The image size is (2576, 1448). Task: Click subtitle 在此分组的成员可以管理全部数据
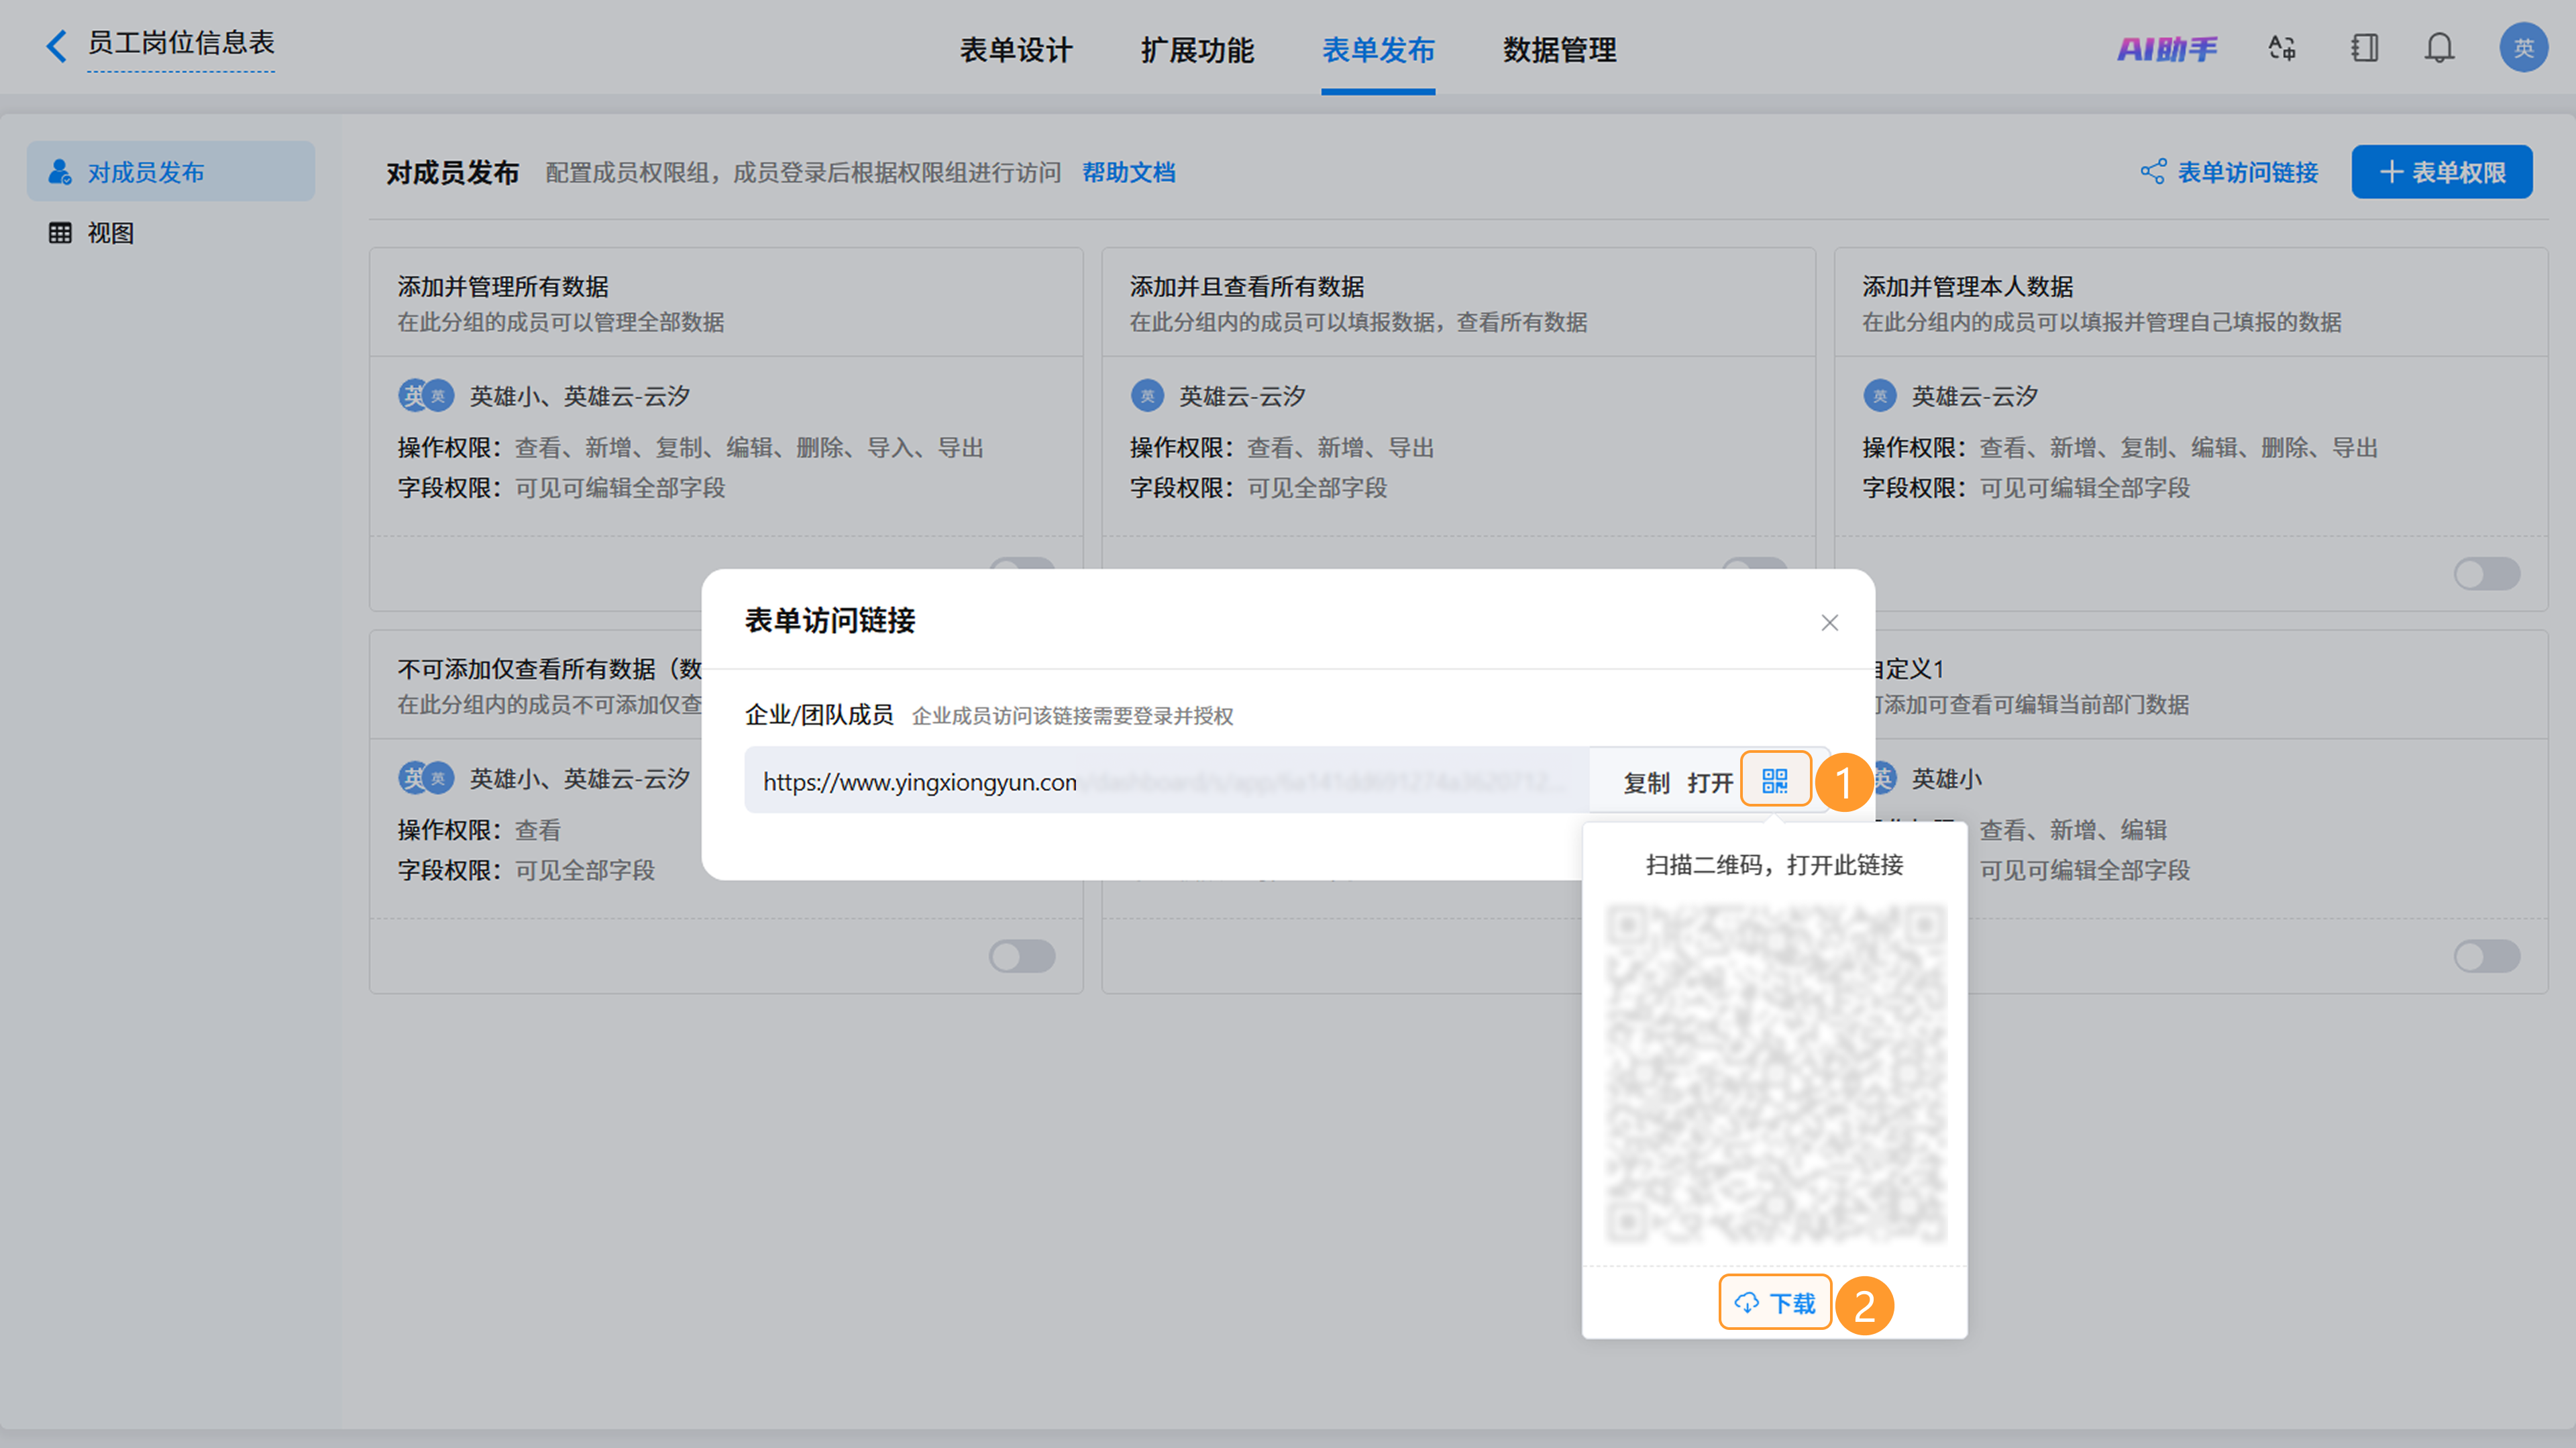[561, 322]
